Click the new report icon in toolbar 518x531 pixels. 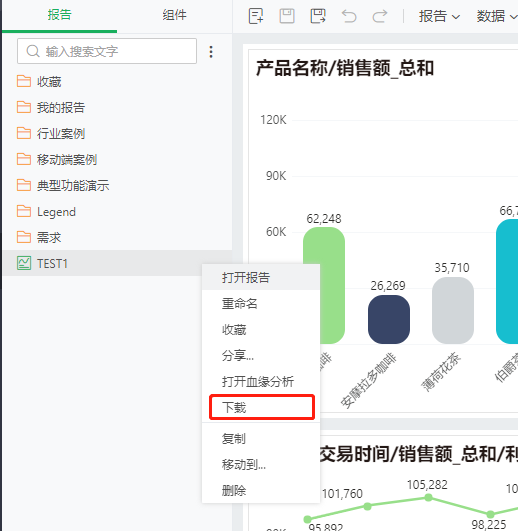(256, 16)
